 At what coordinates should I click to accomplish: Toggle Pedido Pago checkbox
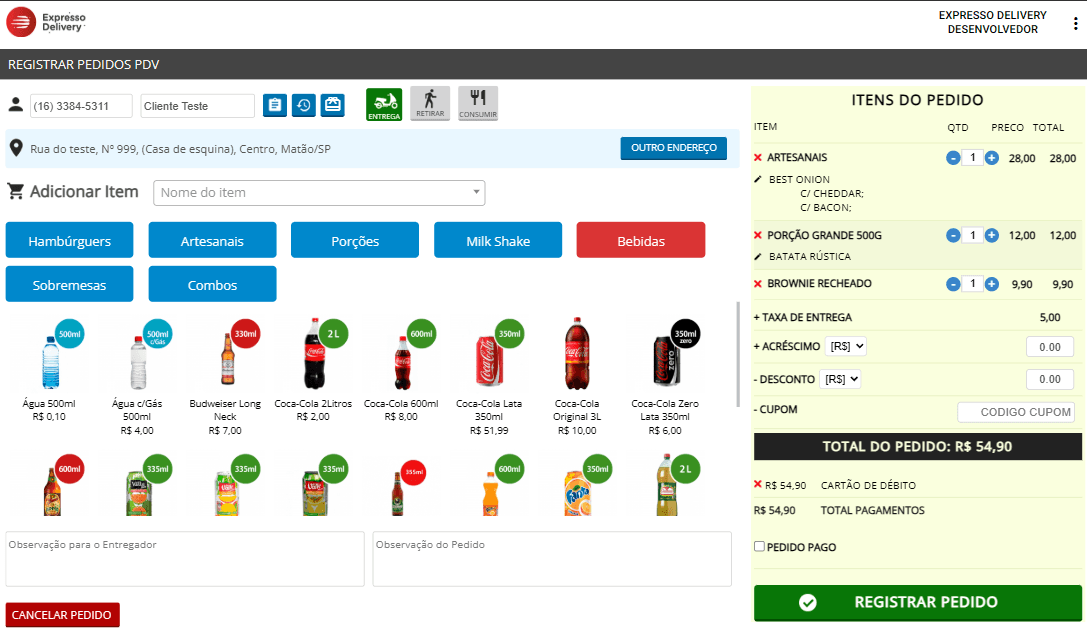(x=759, y=546)
